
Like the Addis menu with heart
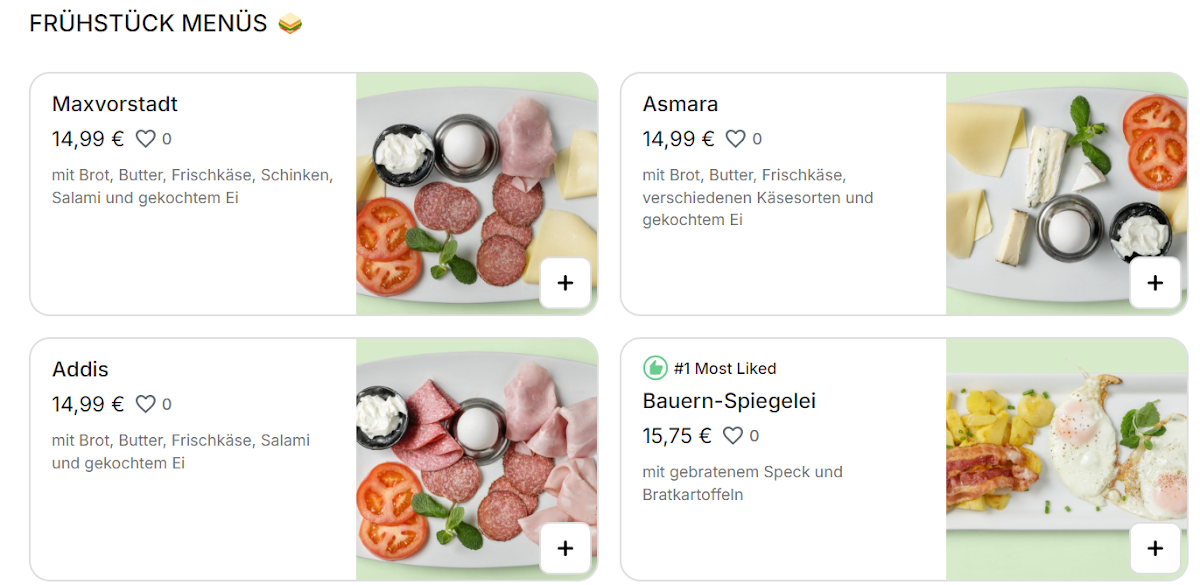click(146, 404)
